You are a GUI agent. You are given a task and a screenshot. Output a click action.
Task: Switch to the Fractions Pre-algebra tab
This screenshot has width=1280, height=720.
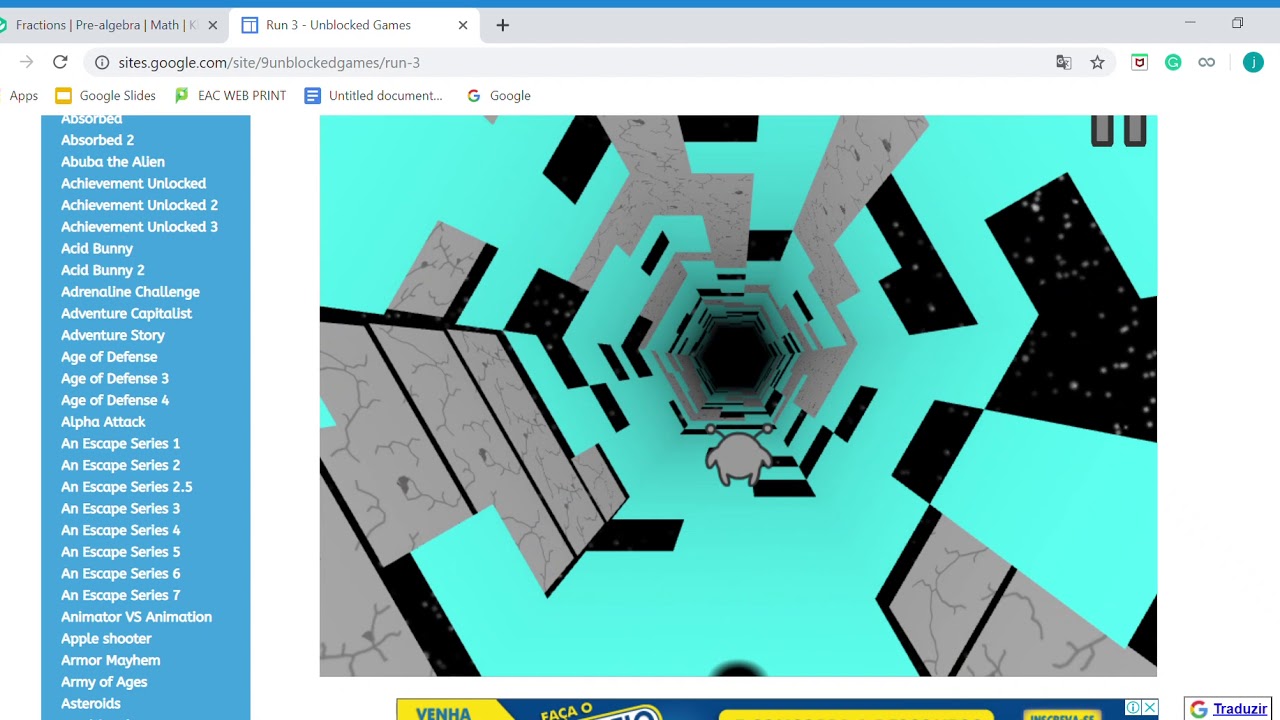[x=105, y=25]
